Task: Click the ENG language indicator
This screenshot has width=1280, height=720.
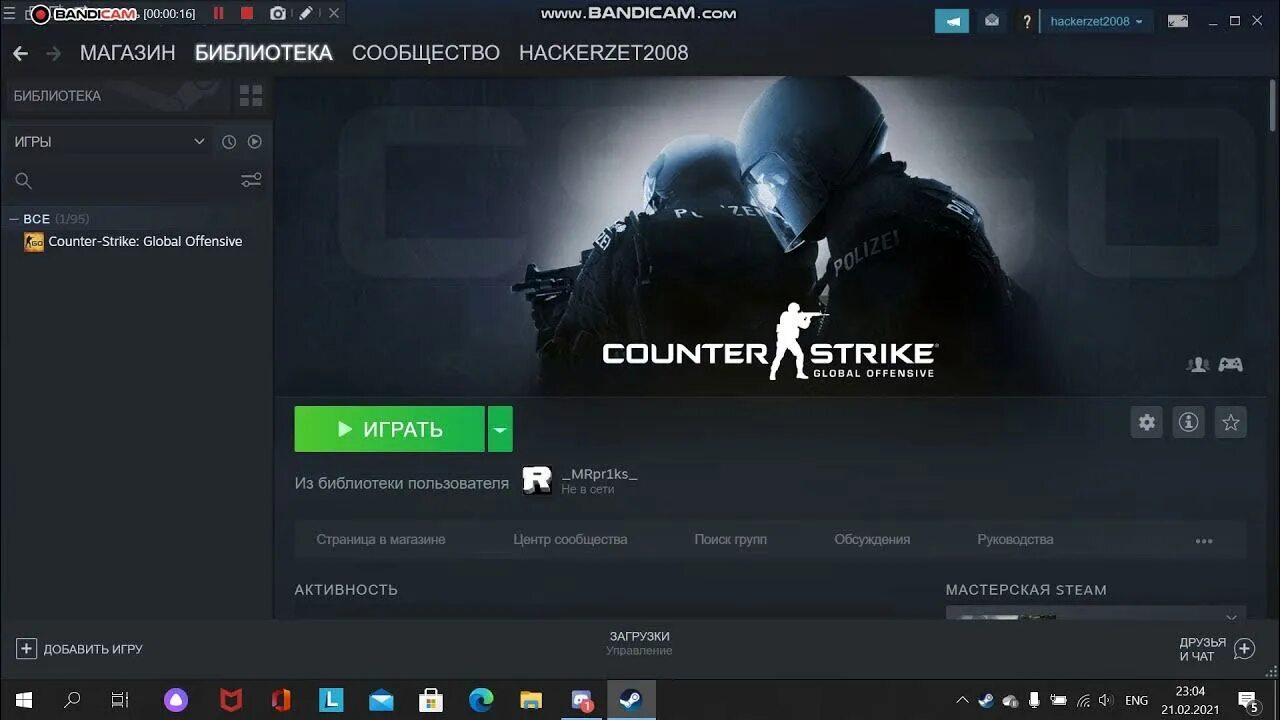Action: tap(1136, 700)
